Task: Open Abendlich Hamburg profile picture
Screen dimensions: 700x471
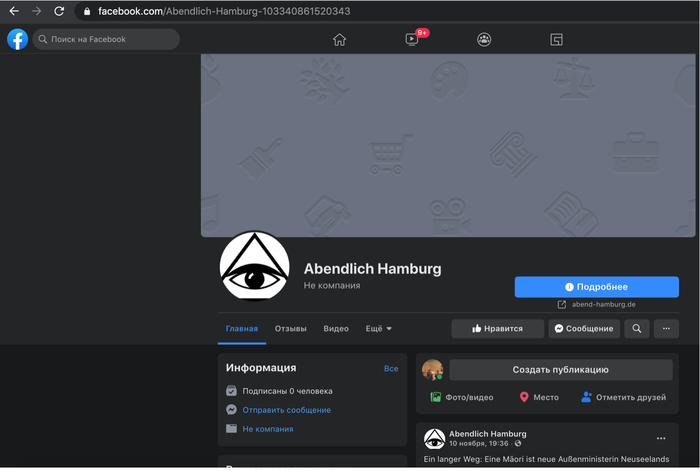Action: pyautogui.click(x=254, y=266)
